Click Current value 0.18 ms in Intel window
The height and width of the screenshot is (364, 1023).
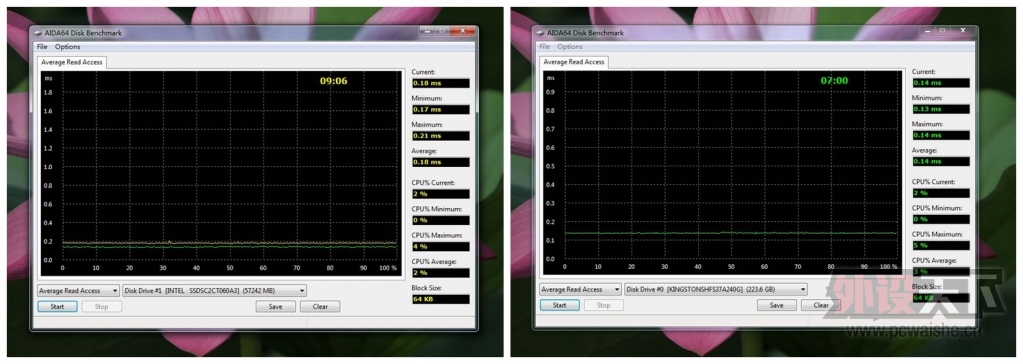point(440,83)
